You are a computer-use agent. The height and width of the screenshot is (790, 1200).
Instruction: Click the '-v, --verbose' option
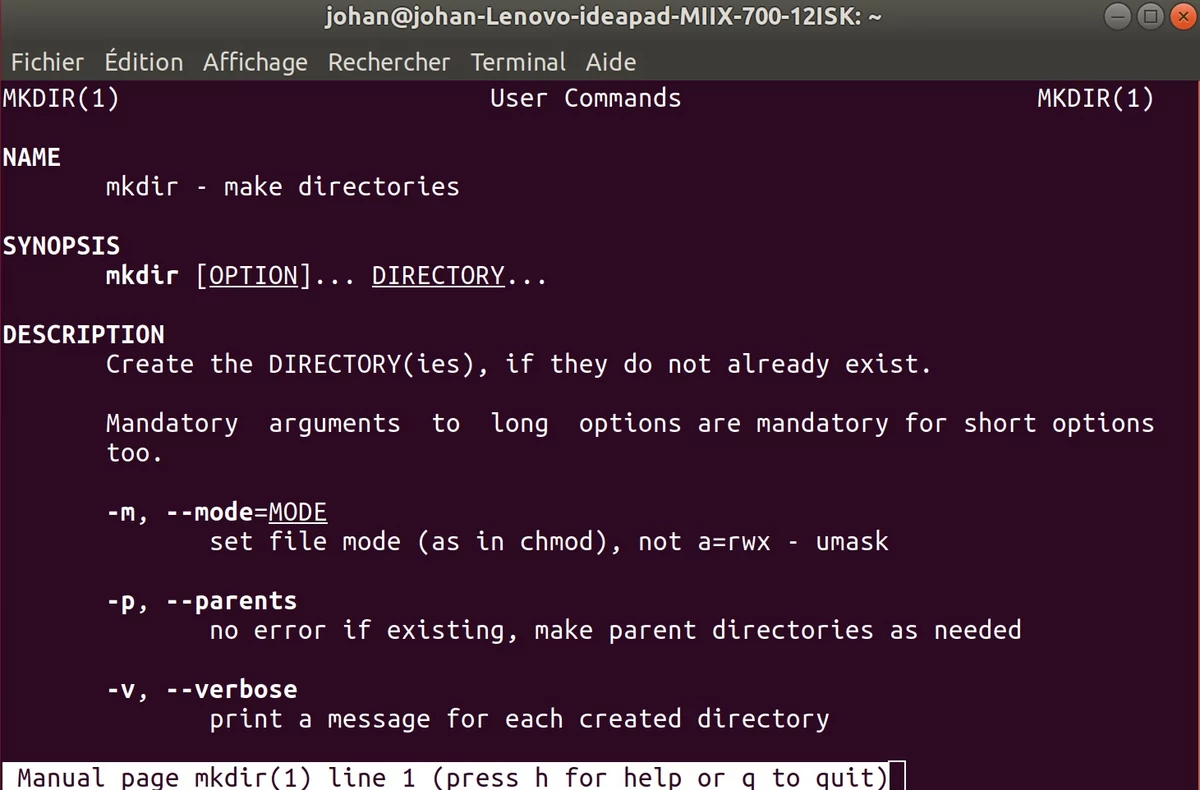202,690
